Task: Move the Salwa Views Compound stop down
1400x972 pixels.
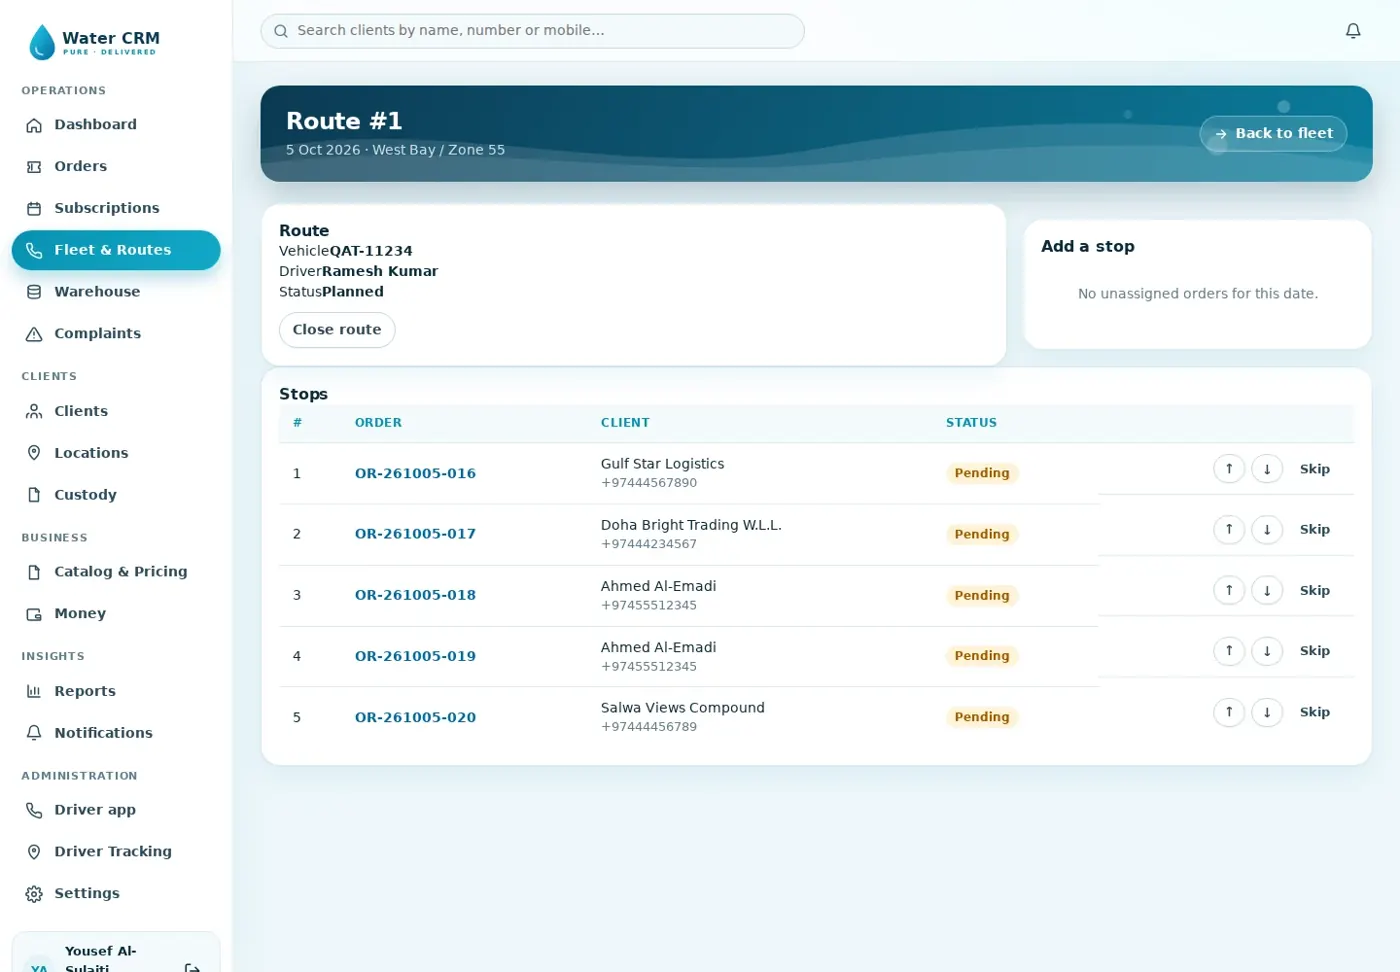Action: click(1267, 712)
